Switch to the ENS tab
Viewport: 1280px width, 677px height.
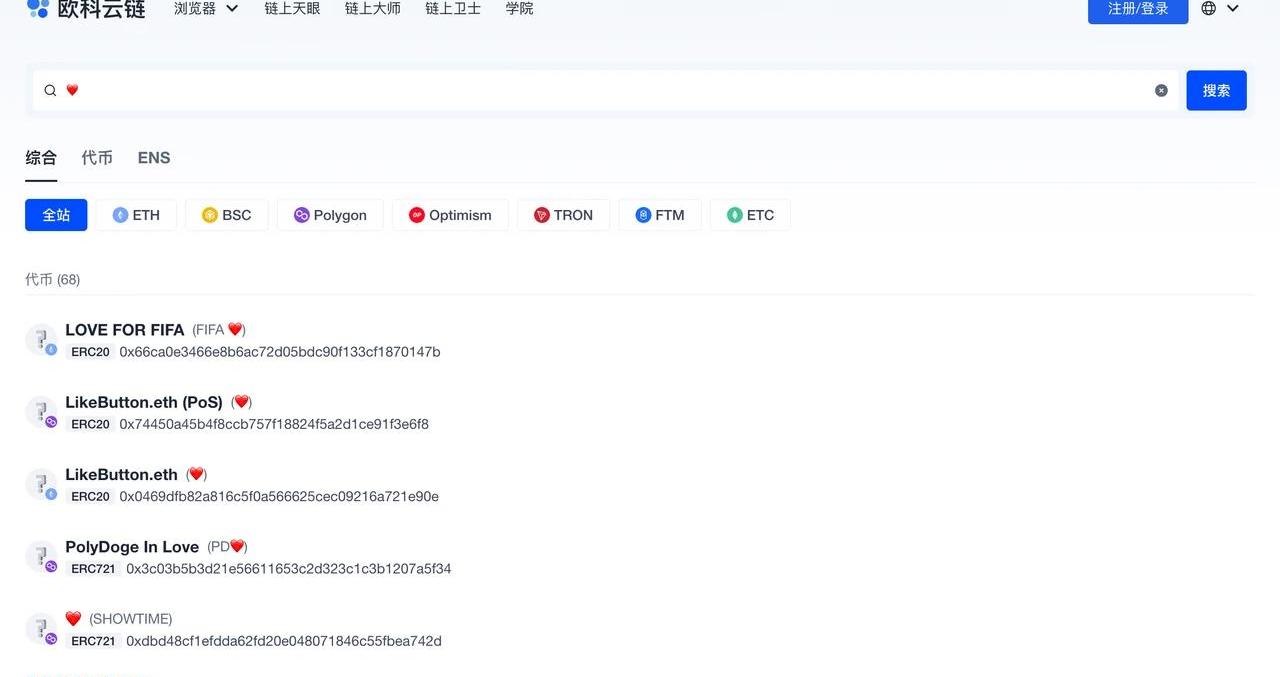click(154, 158)
